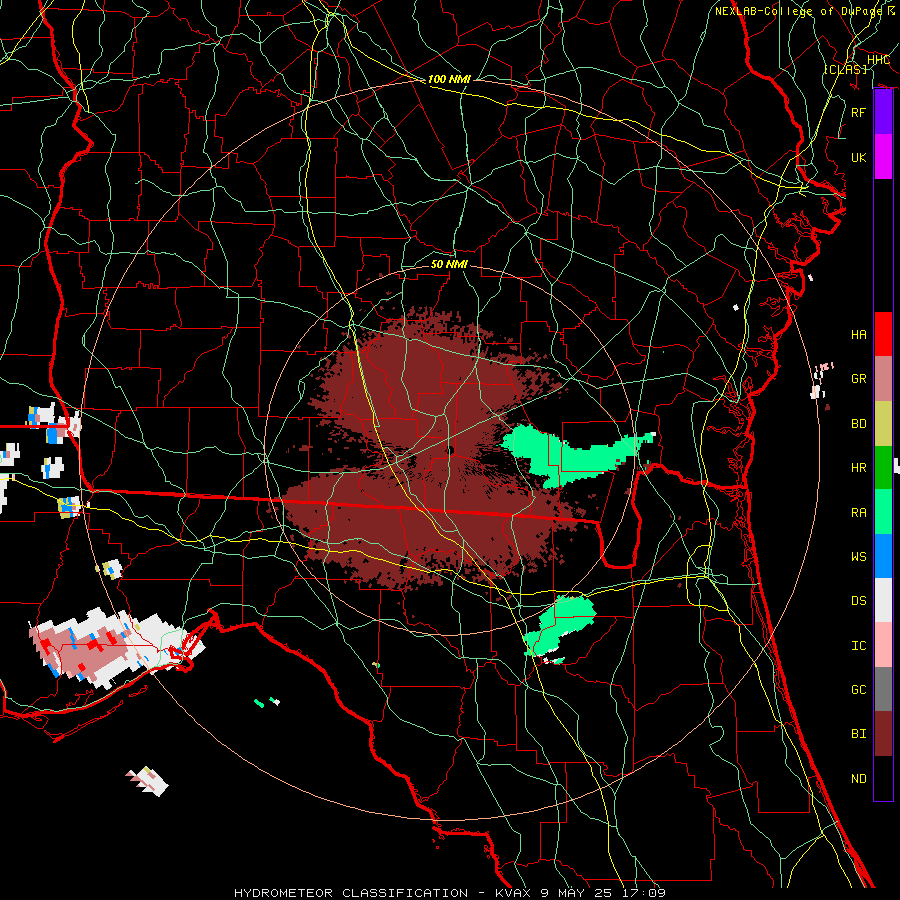
Task: Select the yellow BD legend swatch
Action: point(883,424)
